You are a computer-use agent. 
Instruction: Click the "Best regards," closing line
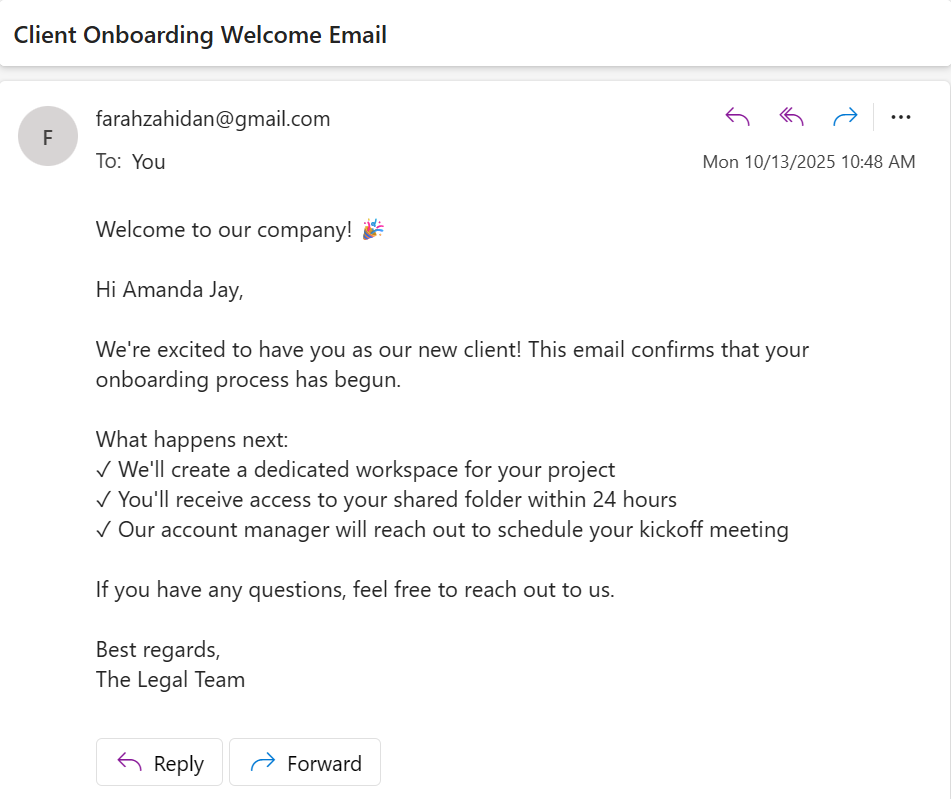(158, 650)
